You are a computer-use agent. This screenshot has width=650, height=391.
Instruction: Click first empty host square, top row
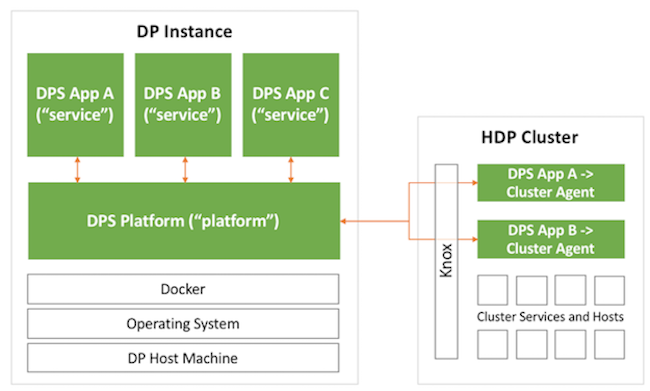pos(492,290)
